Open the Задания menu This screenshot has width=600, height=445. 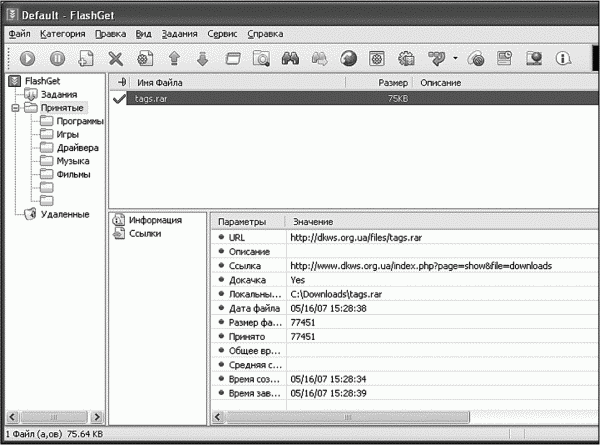[x=179, y=34]
